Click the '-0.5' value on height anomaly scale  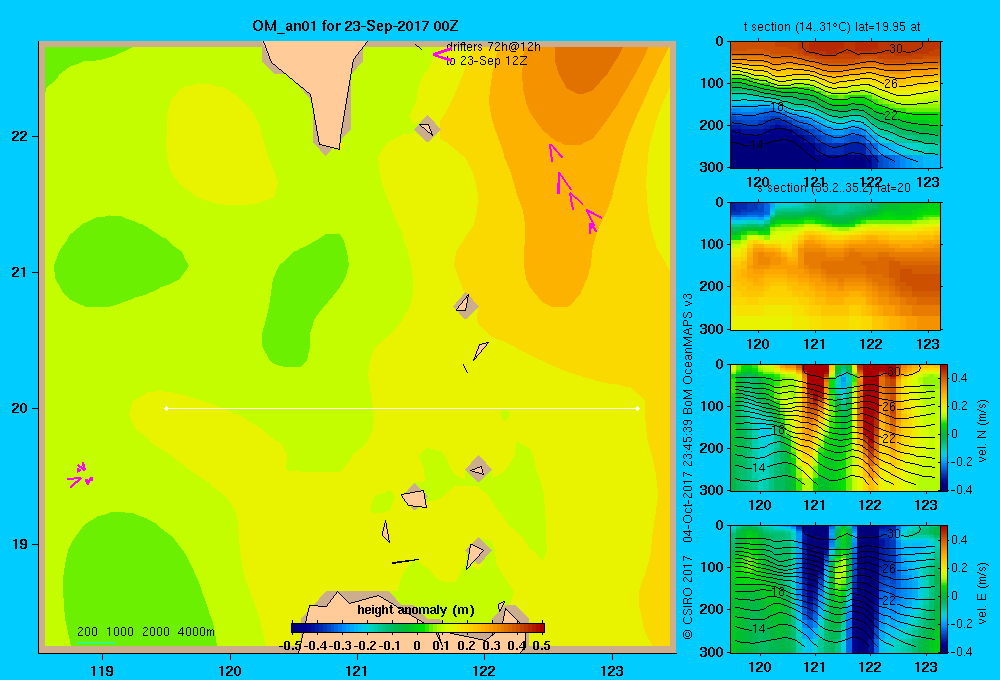coord(290,646)
